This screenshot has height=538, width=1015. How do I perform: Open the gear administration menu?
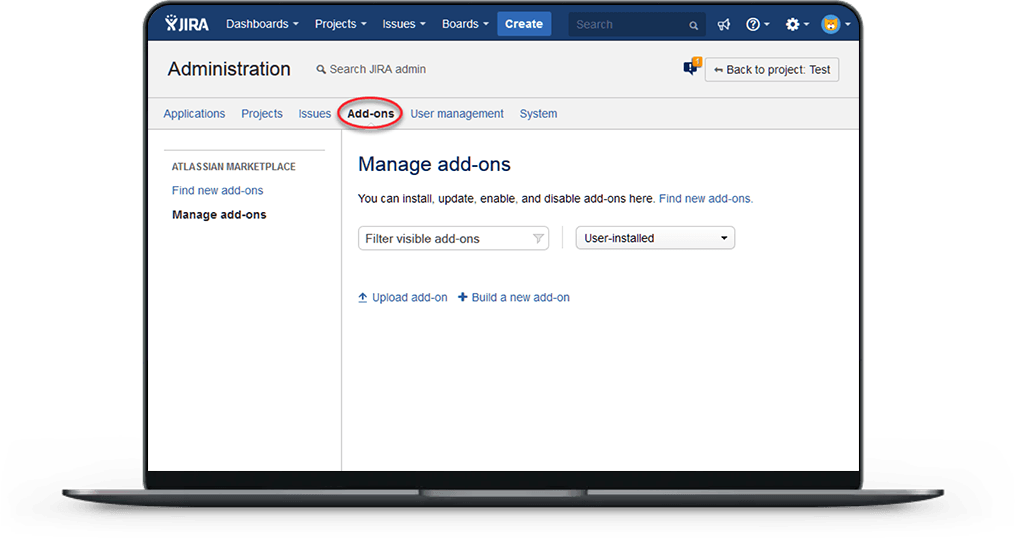pyautogui.click(x=797, y=25)
